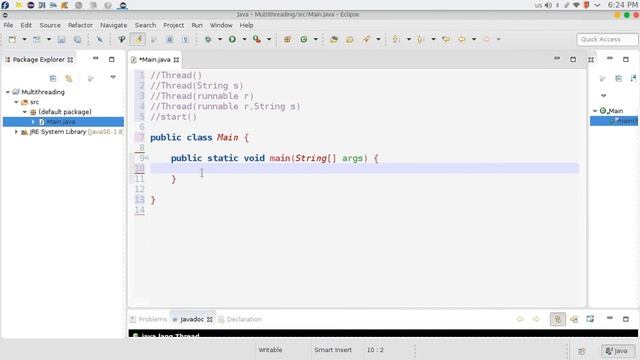The width and height of the screenshot is (640, 360).
Task: Minimize the Package Explorer panel
Action: (96, 59)
